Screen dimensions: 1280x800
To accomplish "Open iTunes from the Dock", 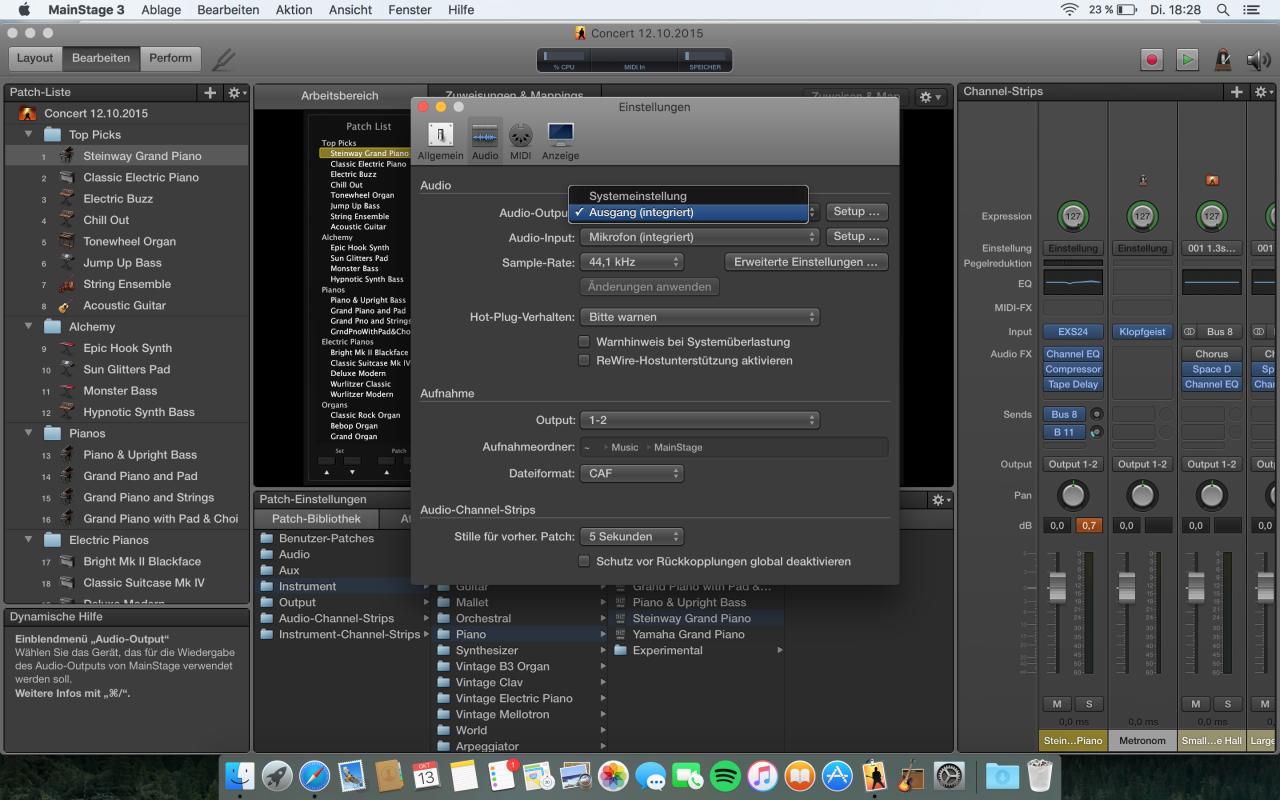I will [x=762, y=775].
